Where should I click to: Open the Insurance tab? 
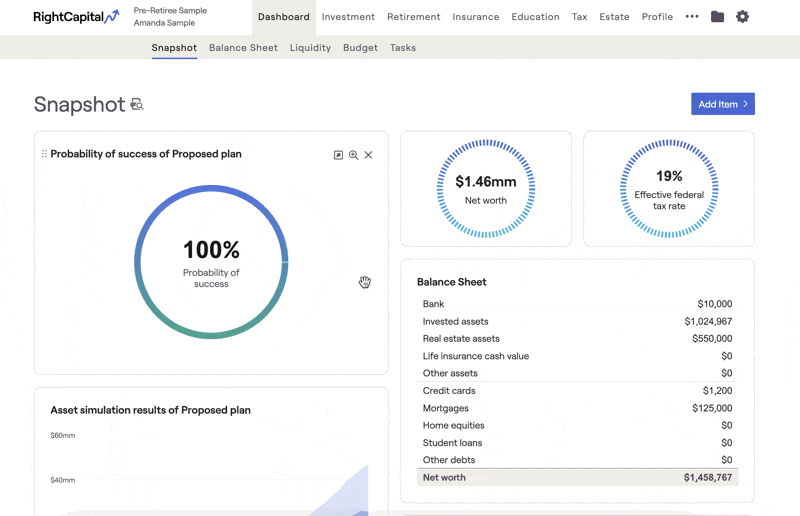click(x=476, y=17)
